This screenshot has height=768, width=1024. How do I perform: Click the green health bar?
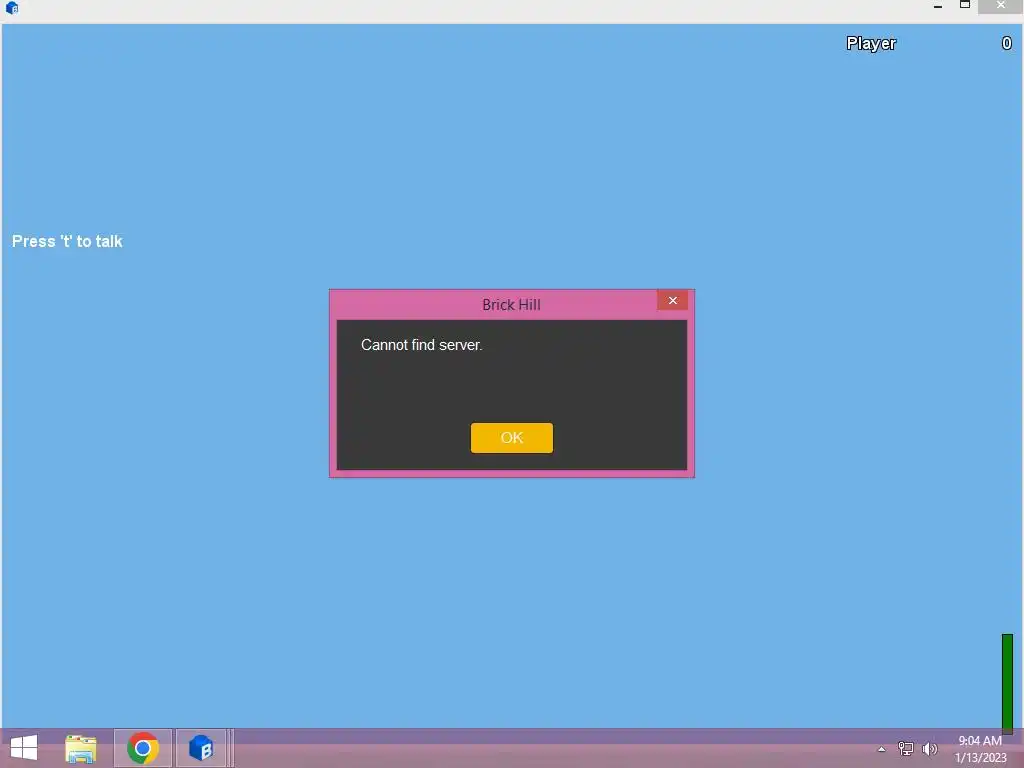point(1007,683)
